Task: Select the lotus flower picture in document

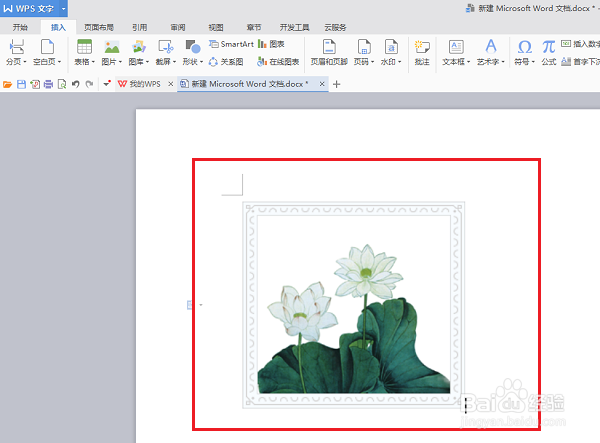Action: click(x=354, y=305)
